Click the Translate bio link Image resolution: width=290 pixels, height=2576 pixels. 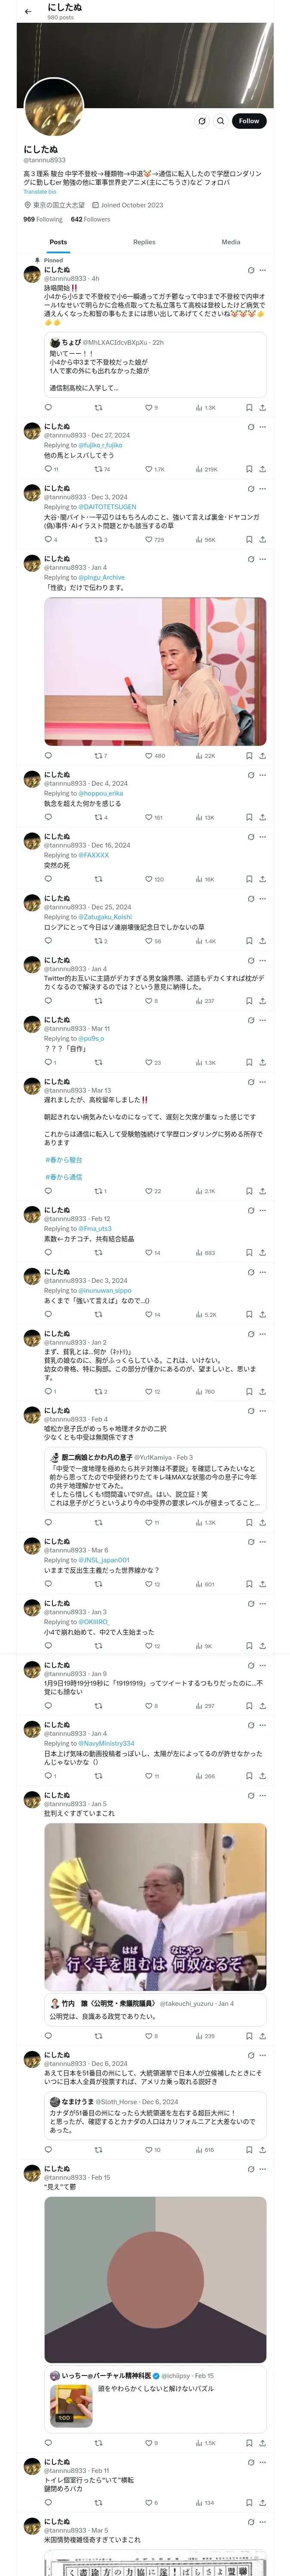point(40,192)
